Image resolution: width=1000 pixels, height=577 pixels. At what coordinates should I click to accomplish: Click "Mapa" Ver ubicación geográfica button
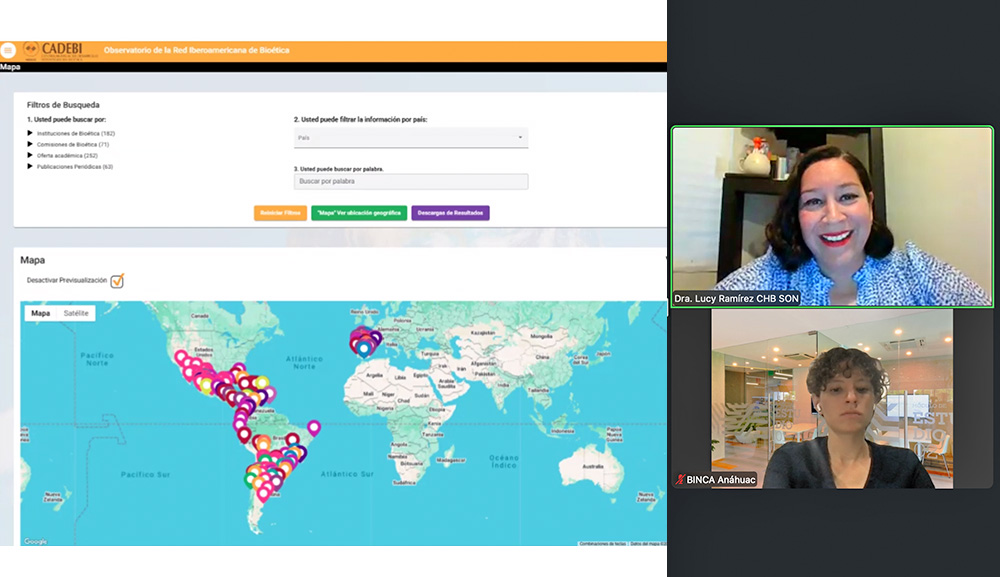click(x=358, y=213)
